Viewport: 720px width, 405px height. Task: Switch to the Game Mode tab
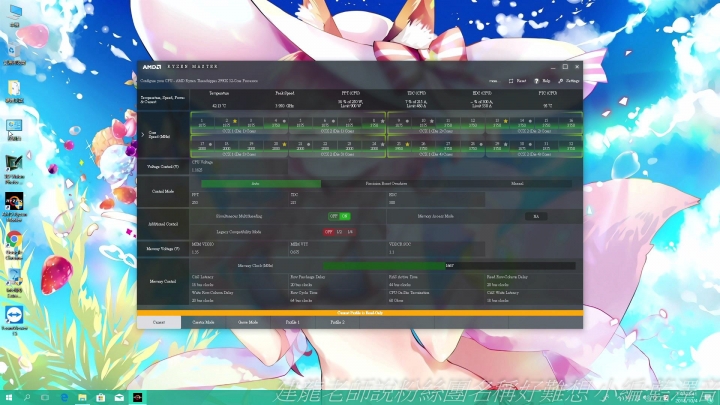pyautogui.click(x=248, y=322)
